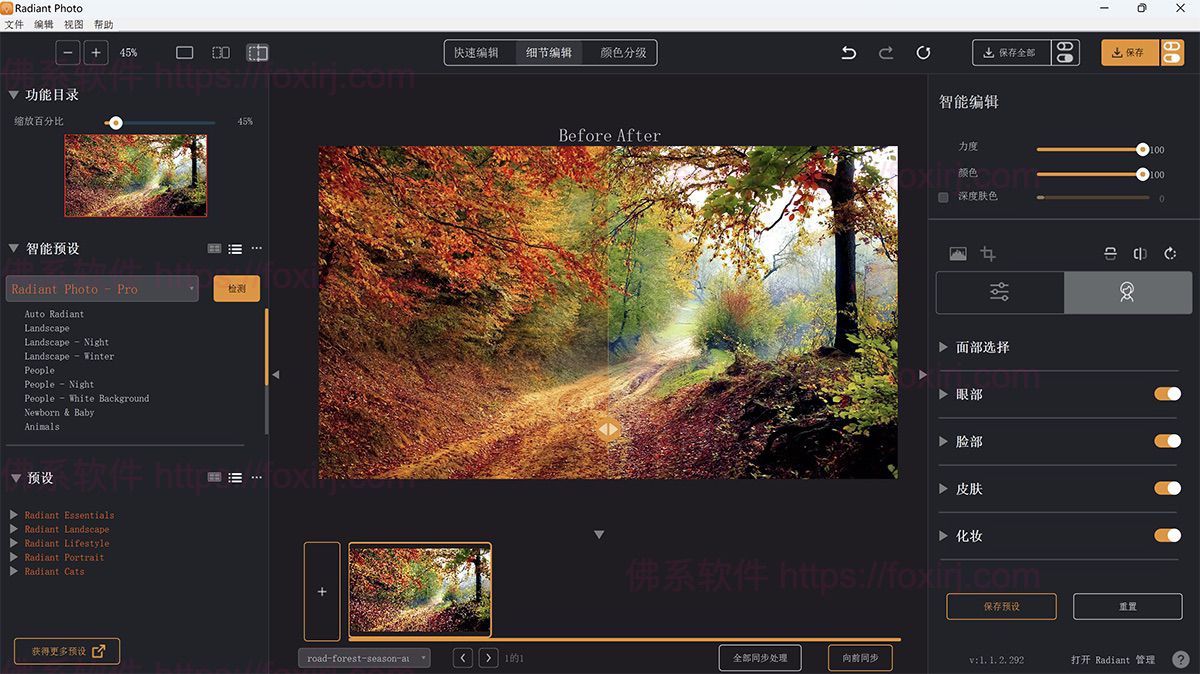Image resolution: width=1200 pixels, height=674 pixels.
Task: Open the portrait face editing panel
Action: [x=1128, y=292]
